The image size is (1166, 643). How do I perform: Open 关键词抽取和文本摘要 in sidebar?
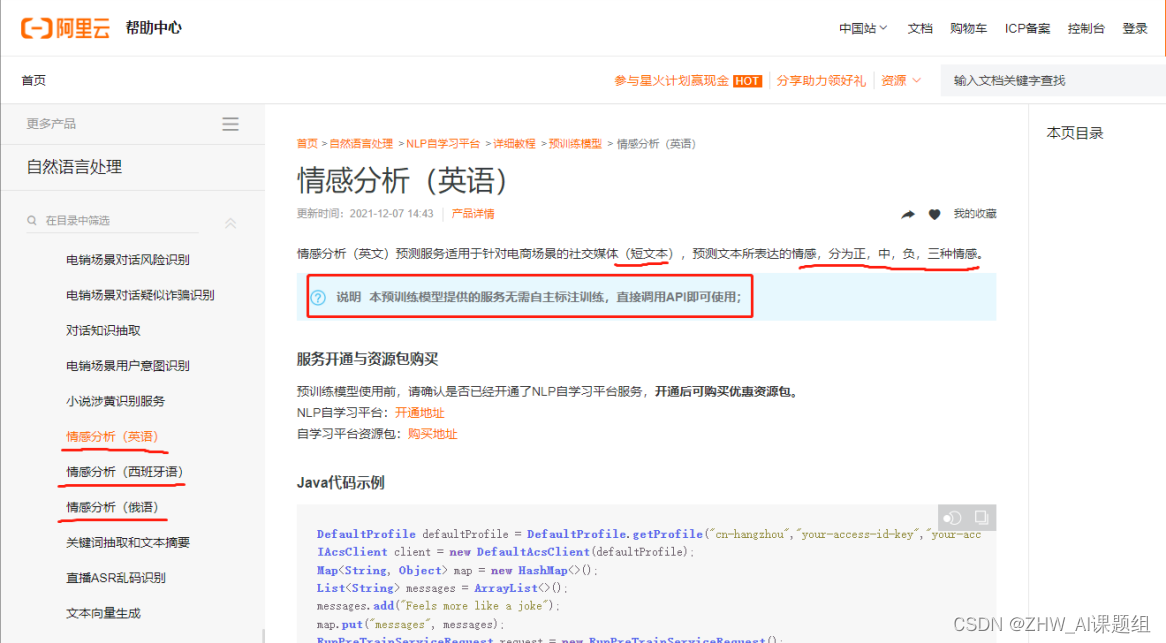point(128,542)
